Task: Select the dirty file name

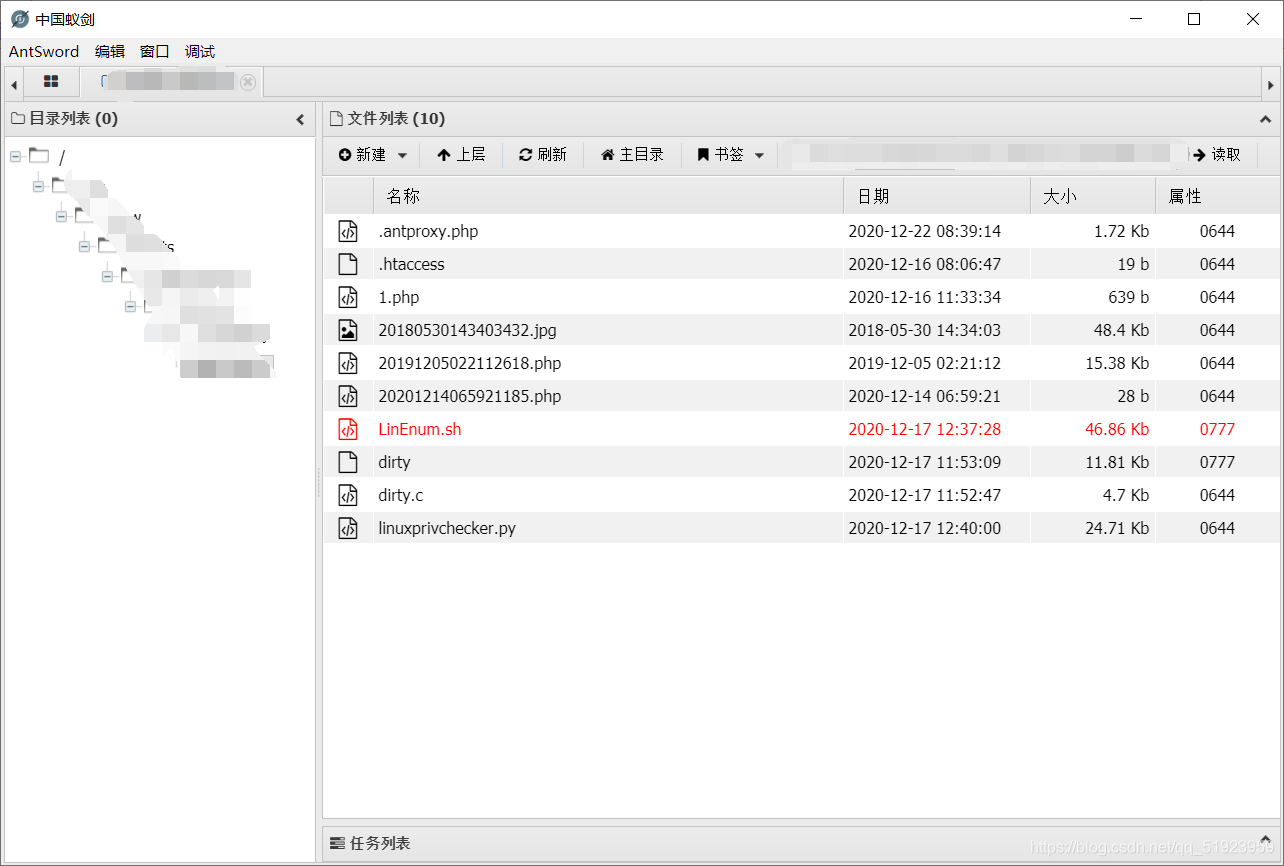Action: tap(394, 462)
